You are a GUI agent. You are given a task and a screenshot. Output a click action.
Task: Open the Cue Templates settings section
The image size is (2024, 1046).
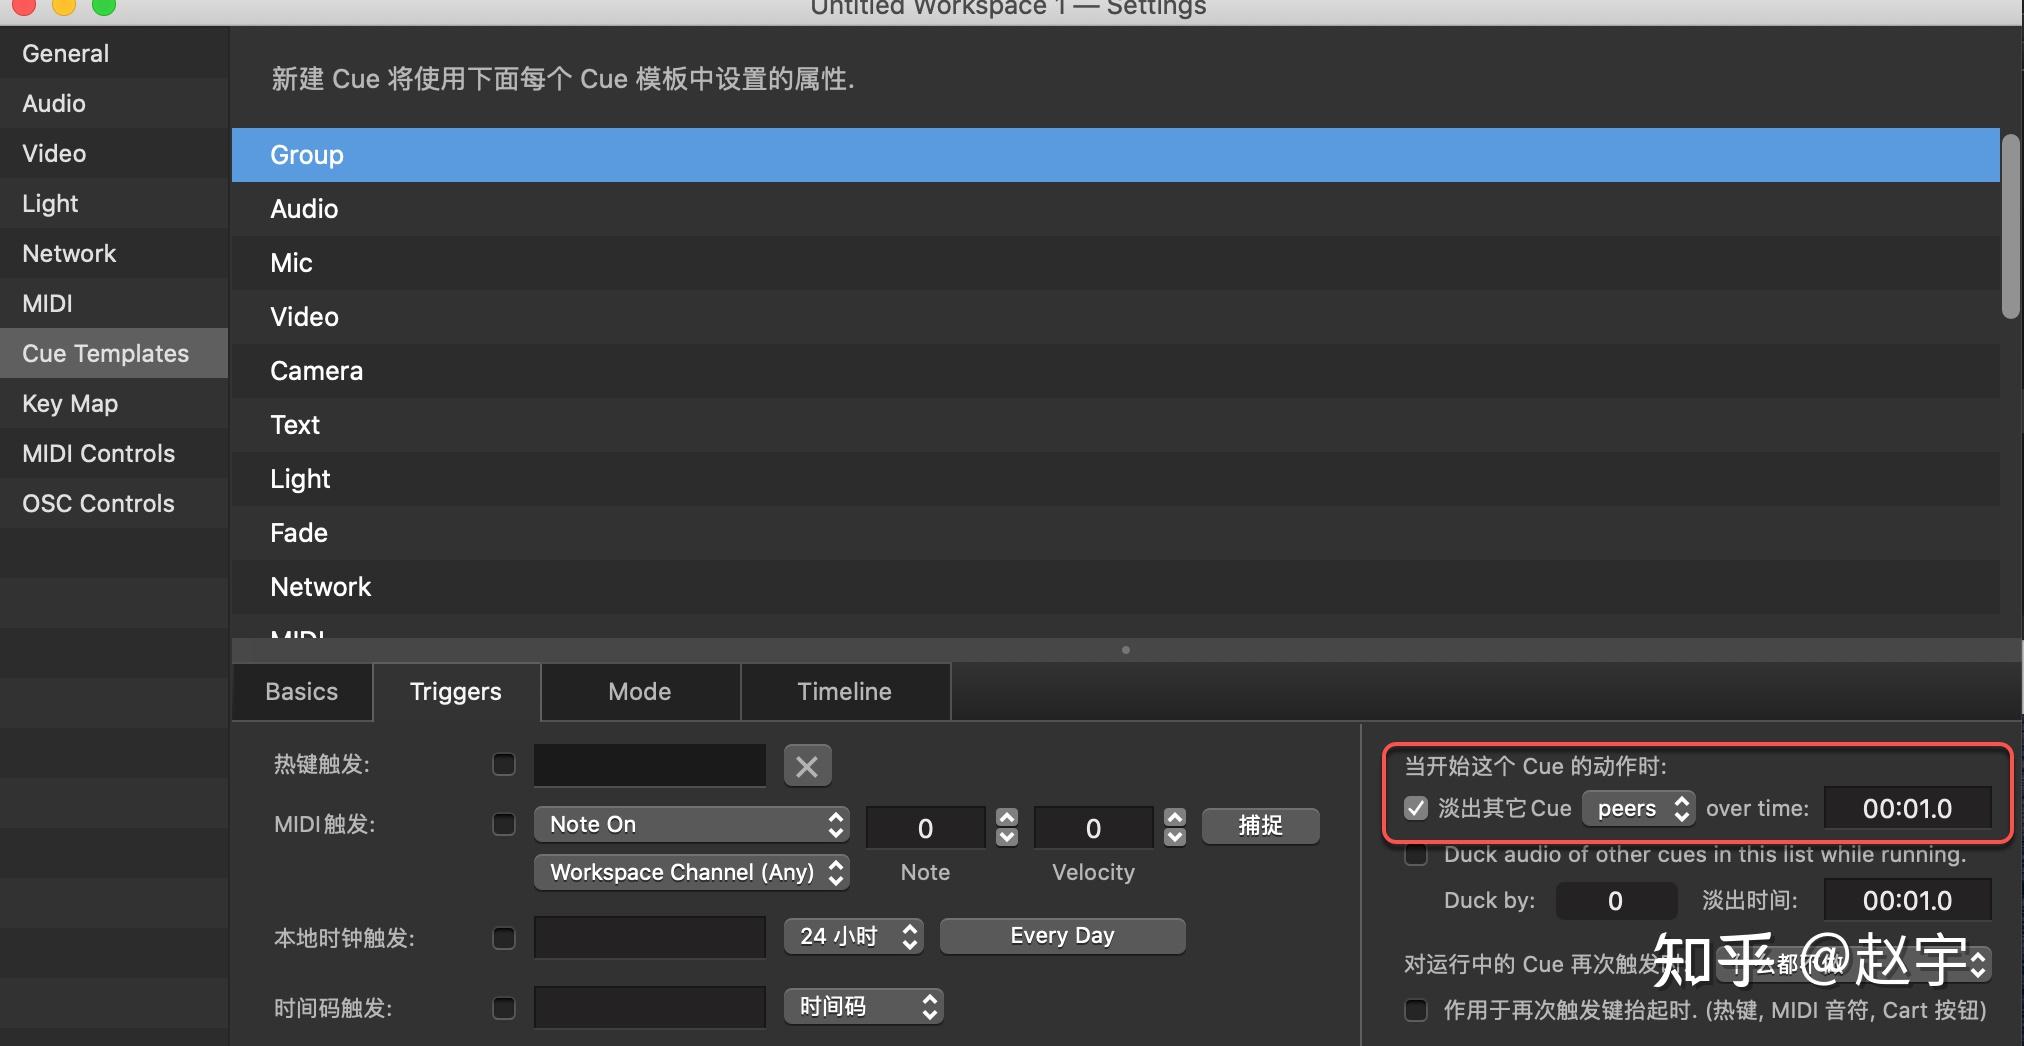(105, 353)
